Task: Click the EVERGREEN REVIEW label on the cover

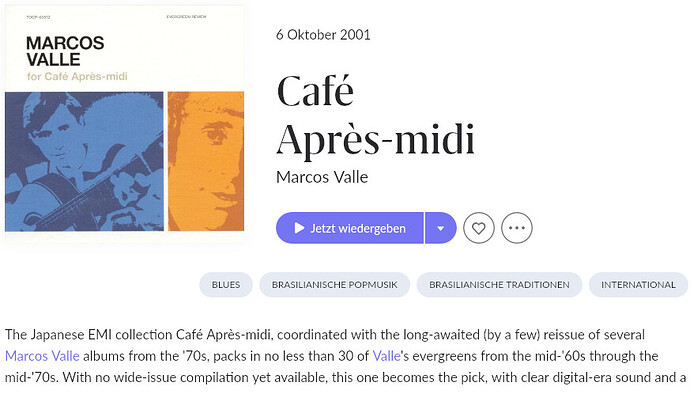Action: 186,17
